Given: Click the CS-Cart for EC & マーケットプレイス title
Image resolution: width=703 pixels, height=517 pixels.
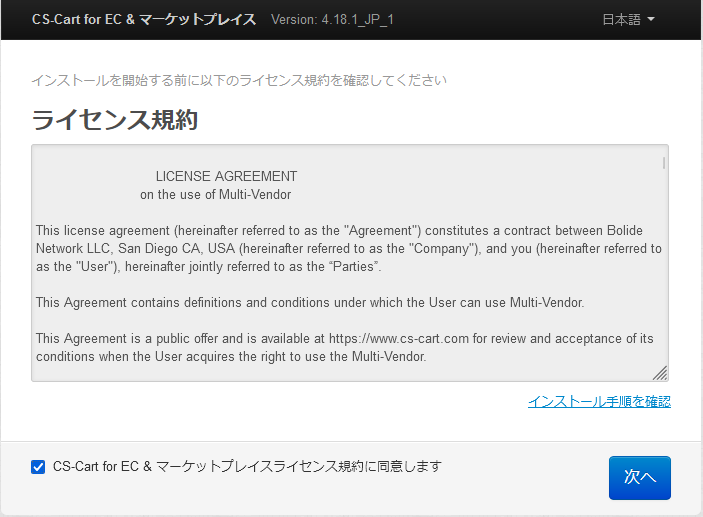Looking at the screenshot, I should pyautogui.click(x=144, y=20).
